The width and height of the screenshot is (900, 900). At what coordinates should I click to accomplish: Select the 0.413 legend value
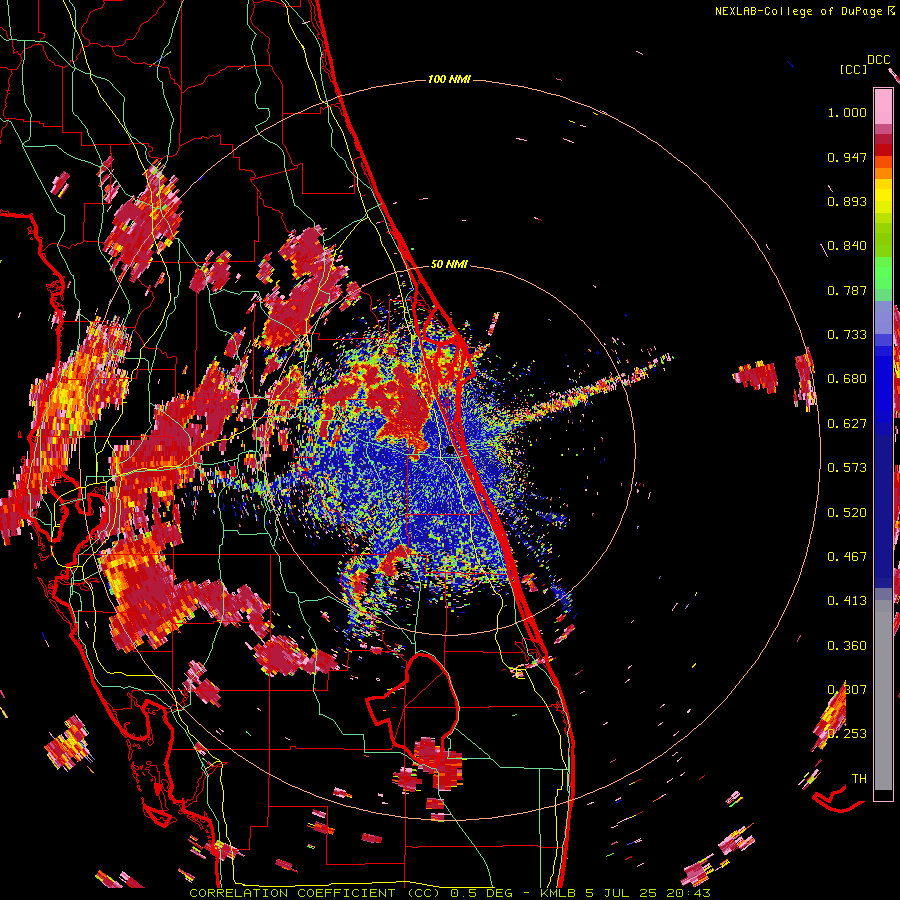[847, 601]
